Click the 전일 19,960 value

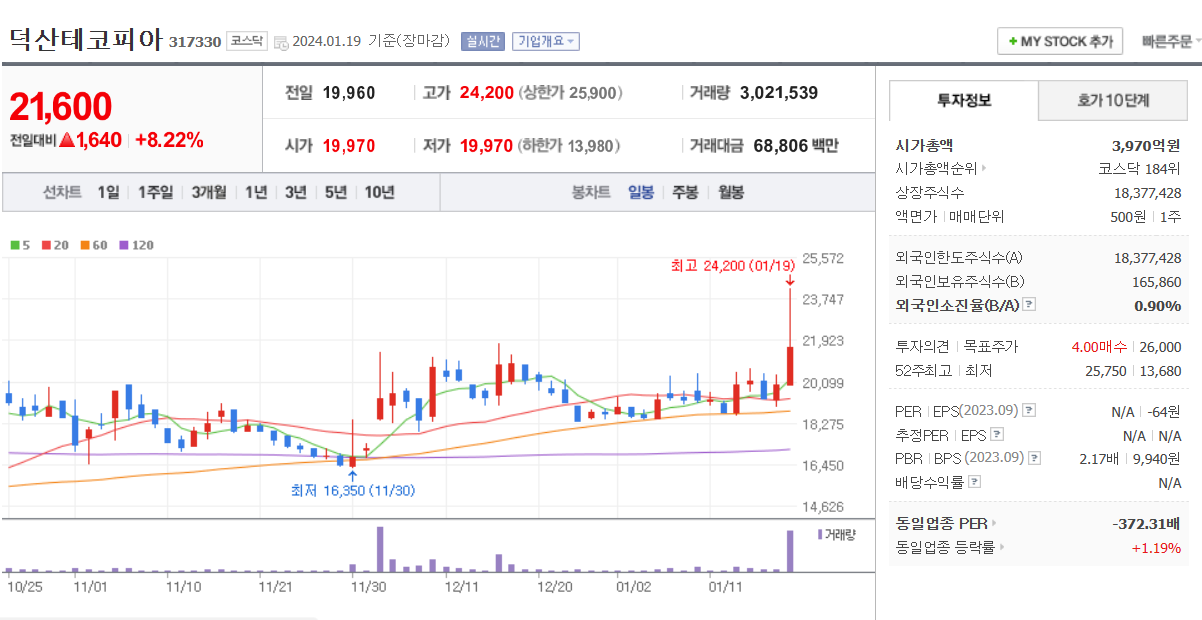pos(349,93)
